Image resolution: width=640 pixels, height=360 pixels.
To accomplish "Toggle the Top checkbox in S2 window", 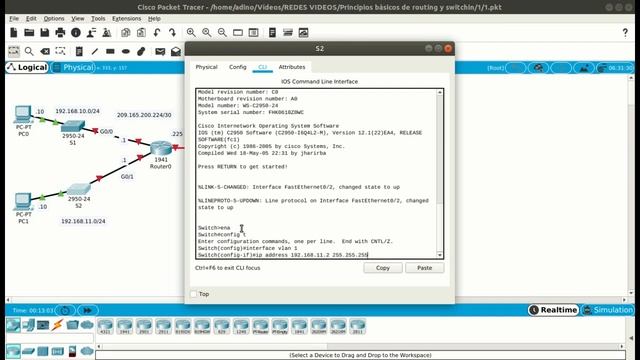I will tap(194, 294).
